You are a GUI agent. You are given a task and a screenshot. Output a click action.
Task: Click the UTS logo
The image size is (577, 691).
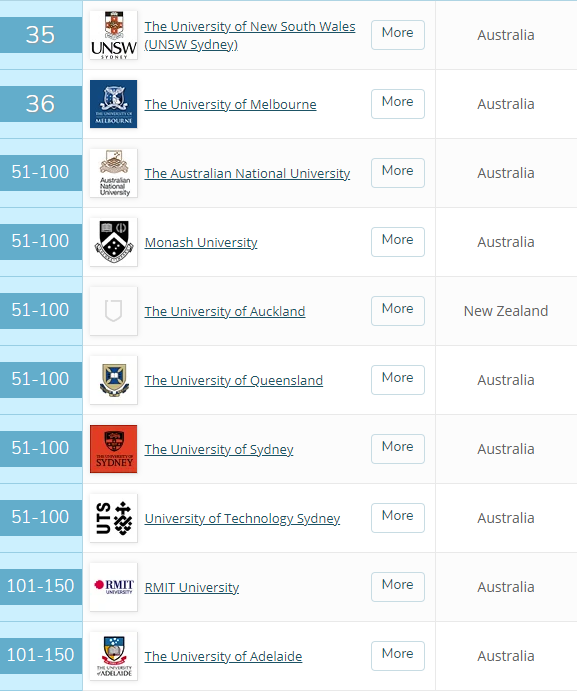[x=113, y=518]
